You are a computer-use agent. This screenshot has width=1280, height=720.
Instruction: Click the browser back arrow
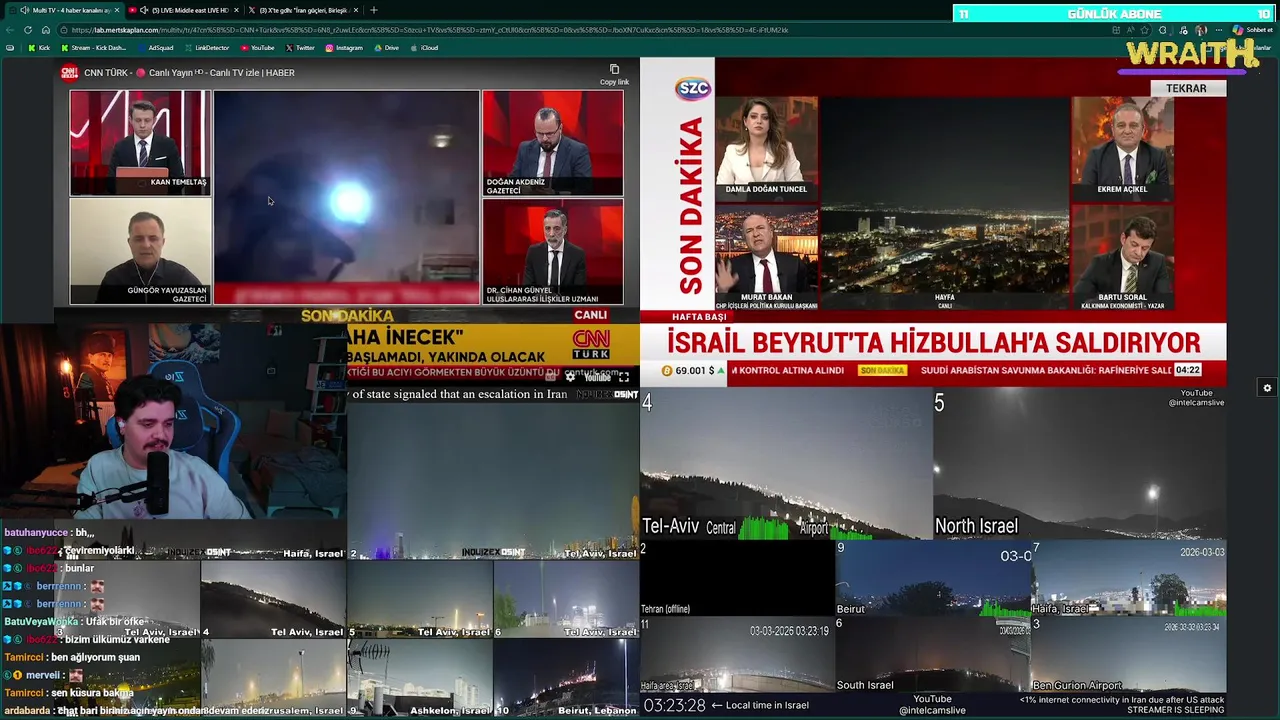[11, 30]
